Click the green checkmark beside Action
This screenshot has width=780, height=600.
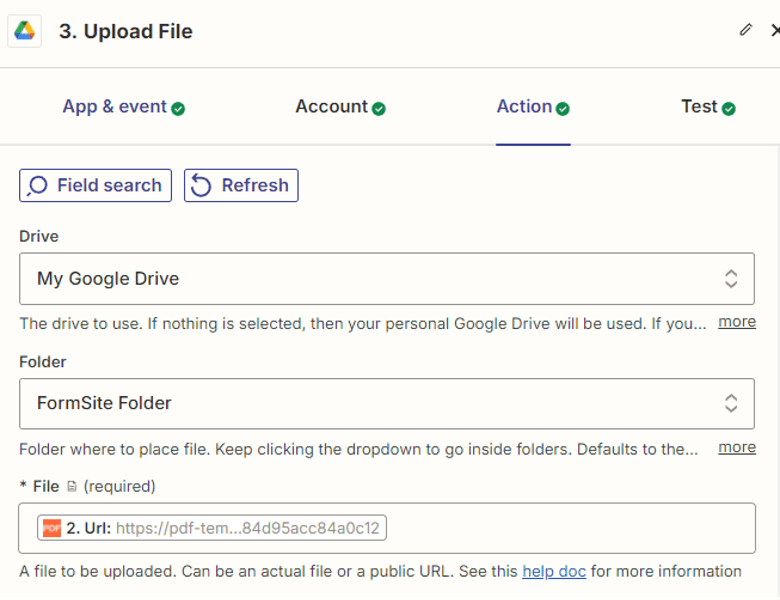point(563,108)
